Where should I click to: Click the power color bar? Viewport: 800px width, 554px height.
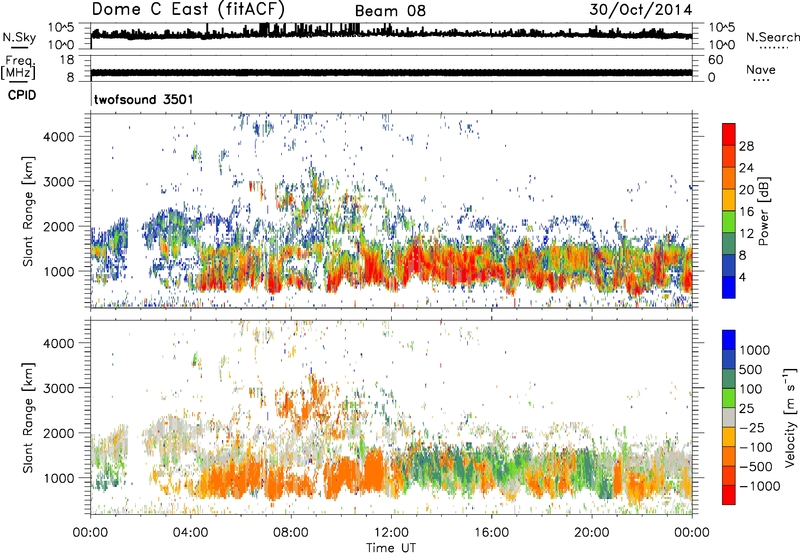(729, 211)
